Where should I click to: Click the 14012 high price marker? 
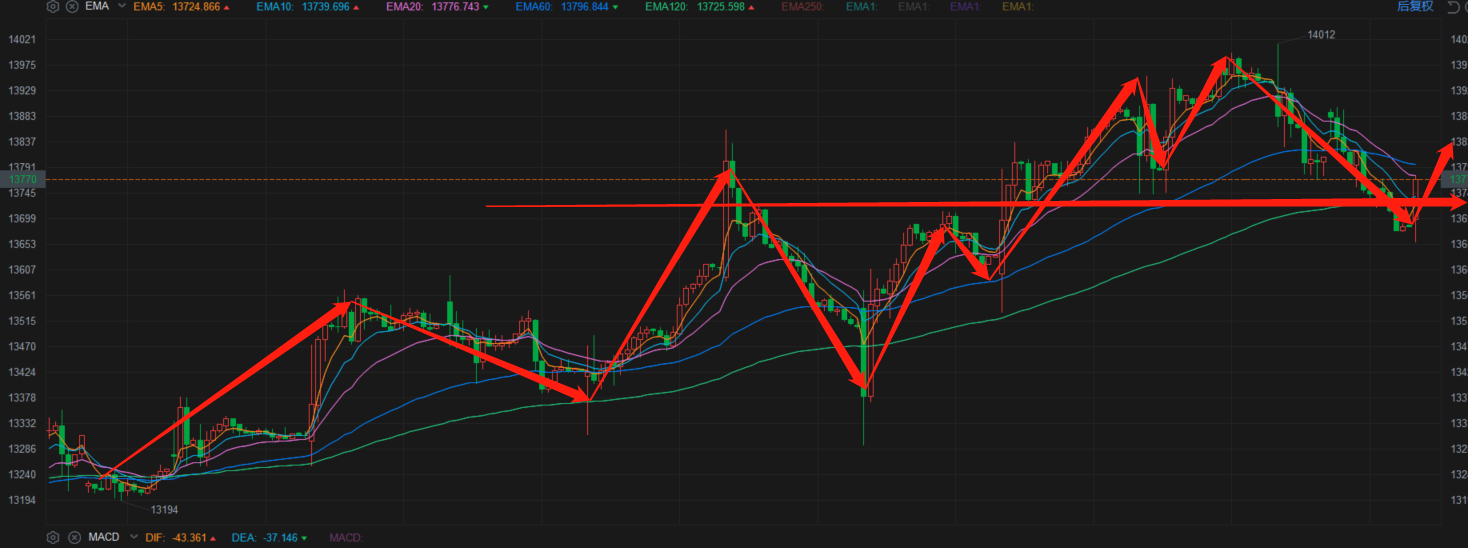(x=1321, y=34)
